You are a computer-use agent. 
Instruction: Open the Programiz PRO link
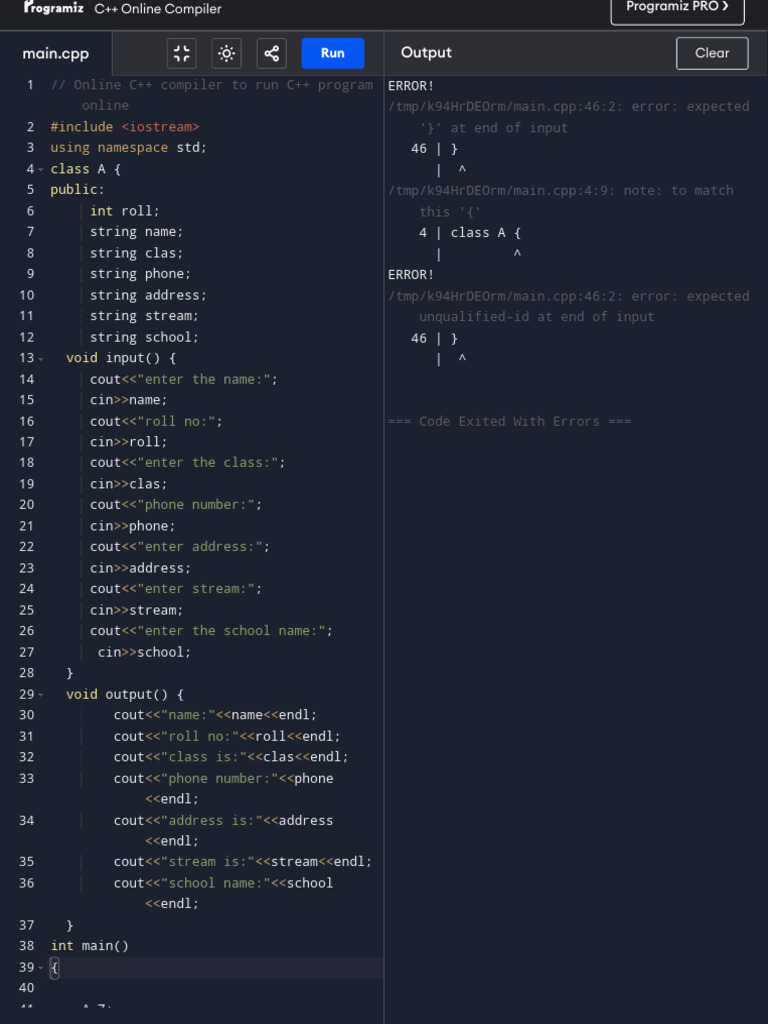coord(677,8)
